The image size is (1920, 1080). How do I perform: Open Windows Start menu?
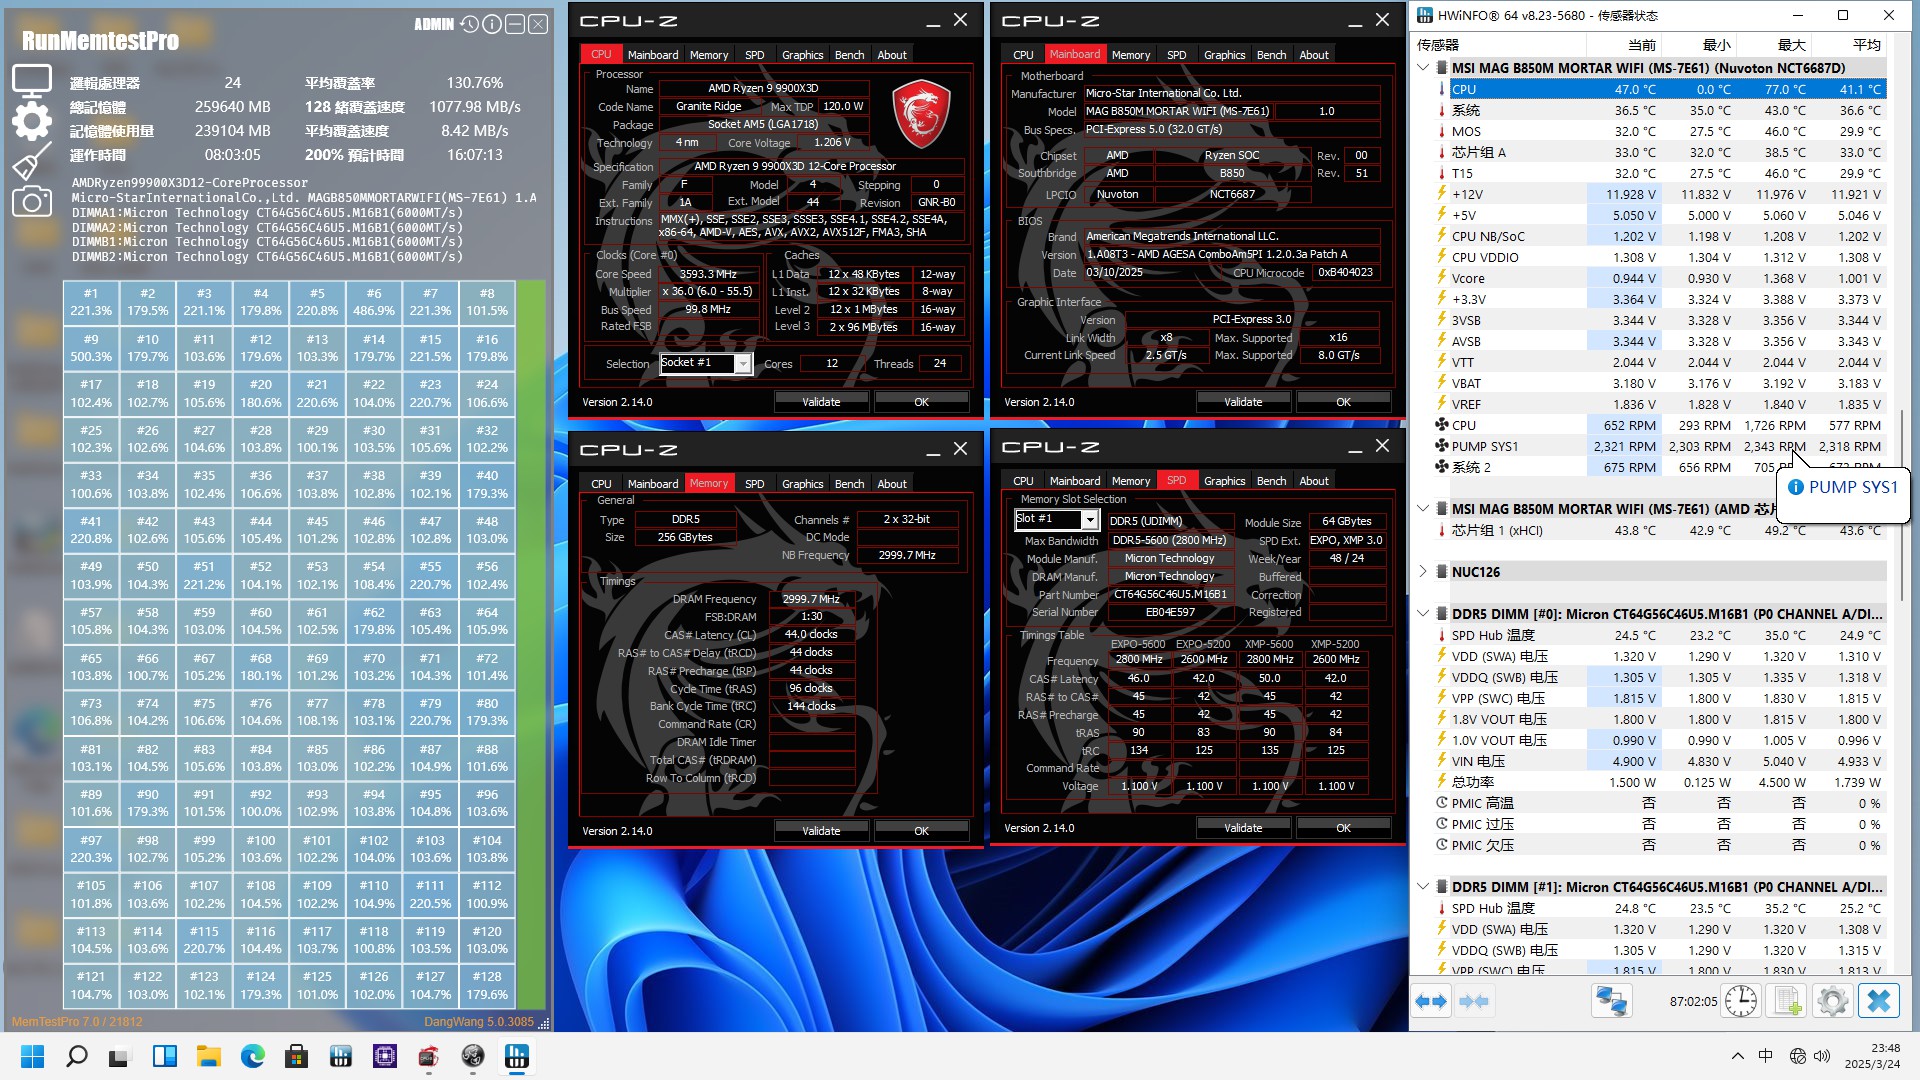tap(32, 1056)
